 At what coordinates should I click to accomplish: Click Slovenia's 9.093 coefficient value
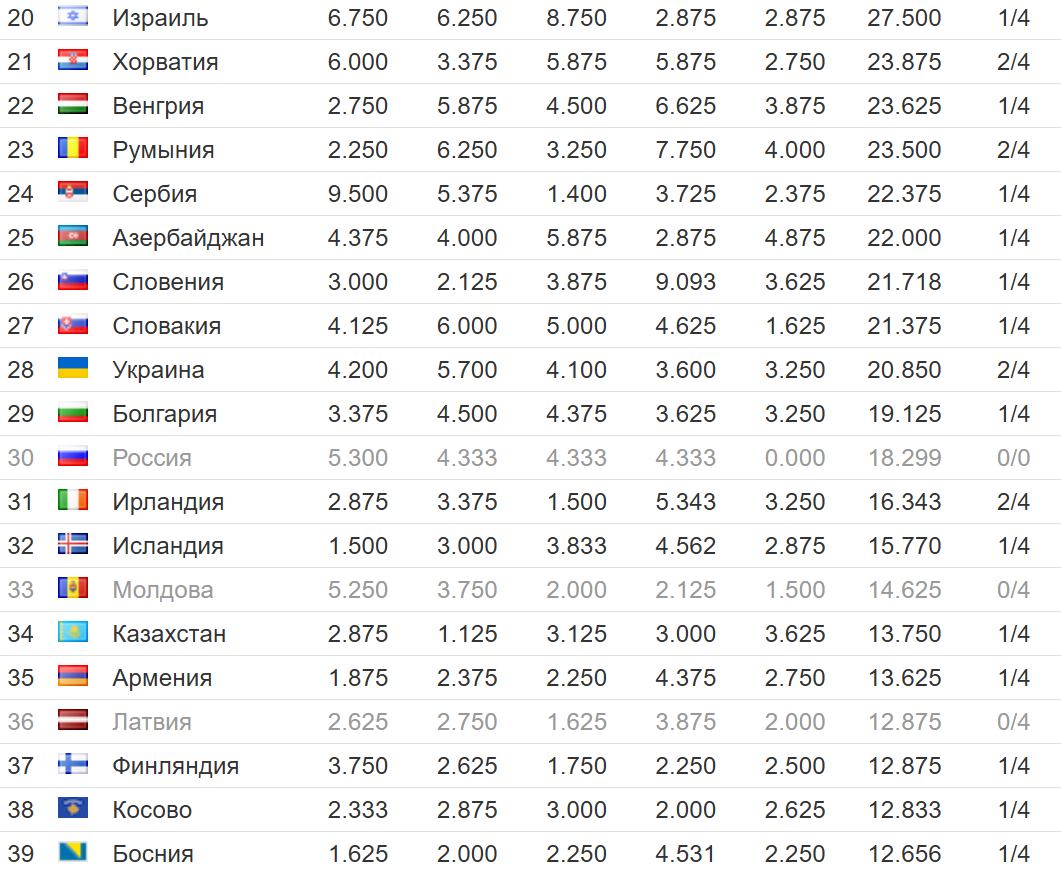tap(686, 282)
